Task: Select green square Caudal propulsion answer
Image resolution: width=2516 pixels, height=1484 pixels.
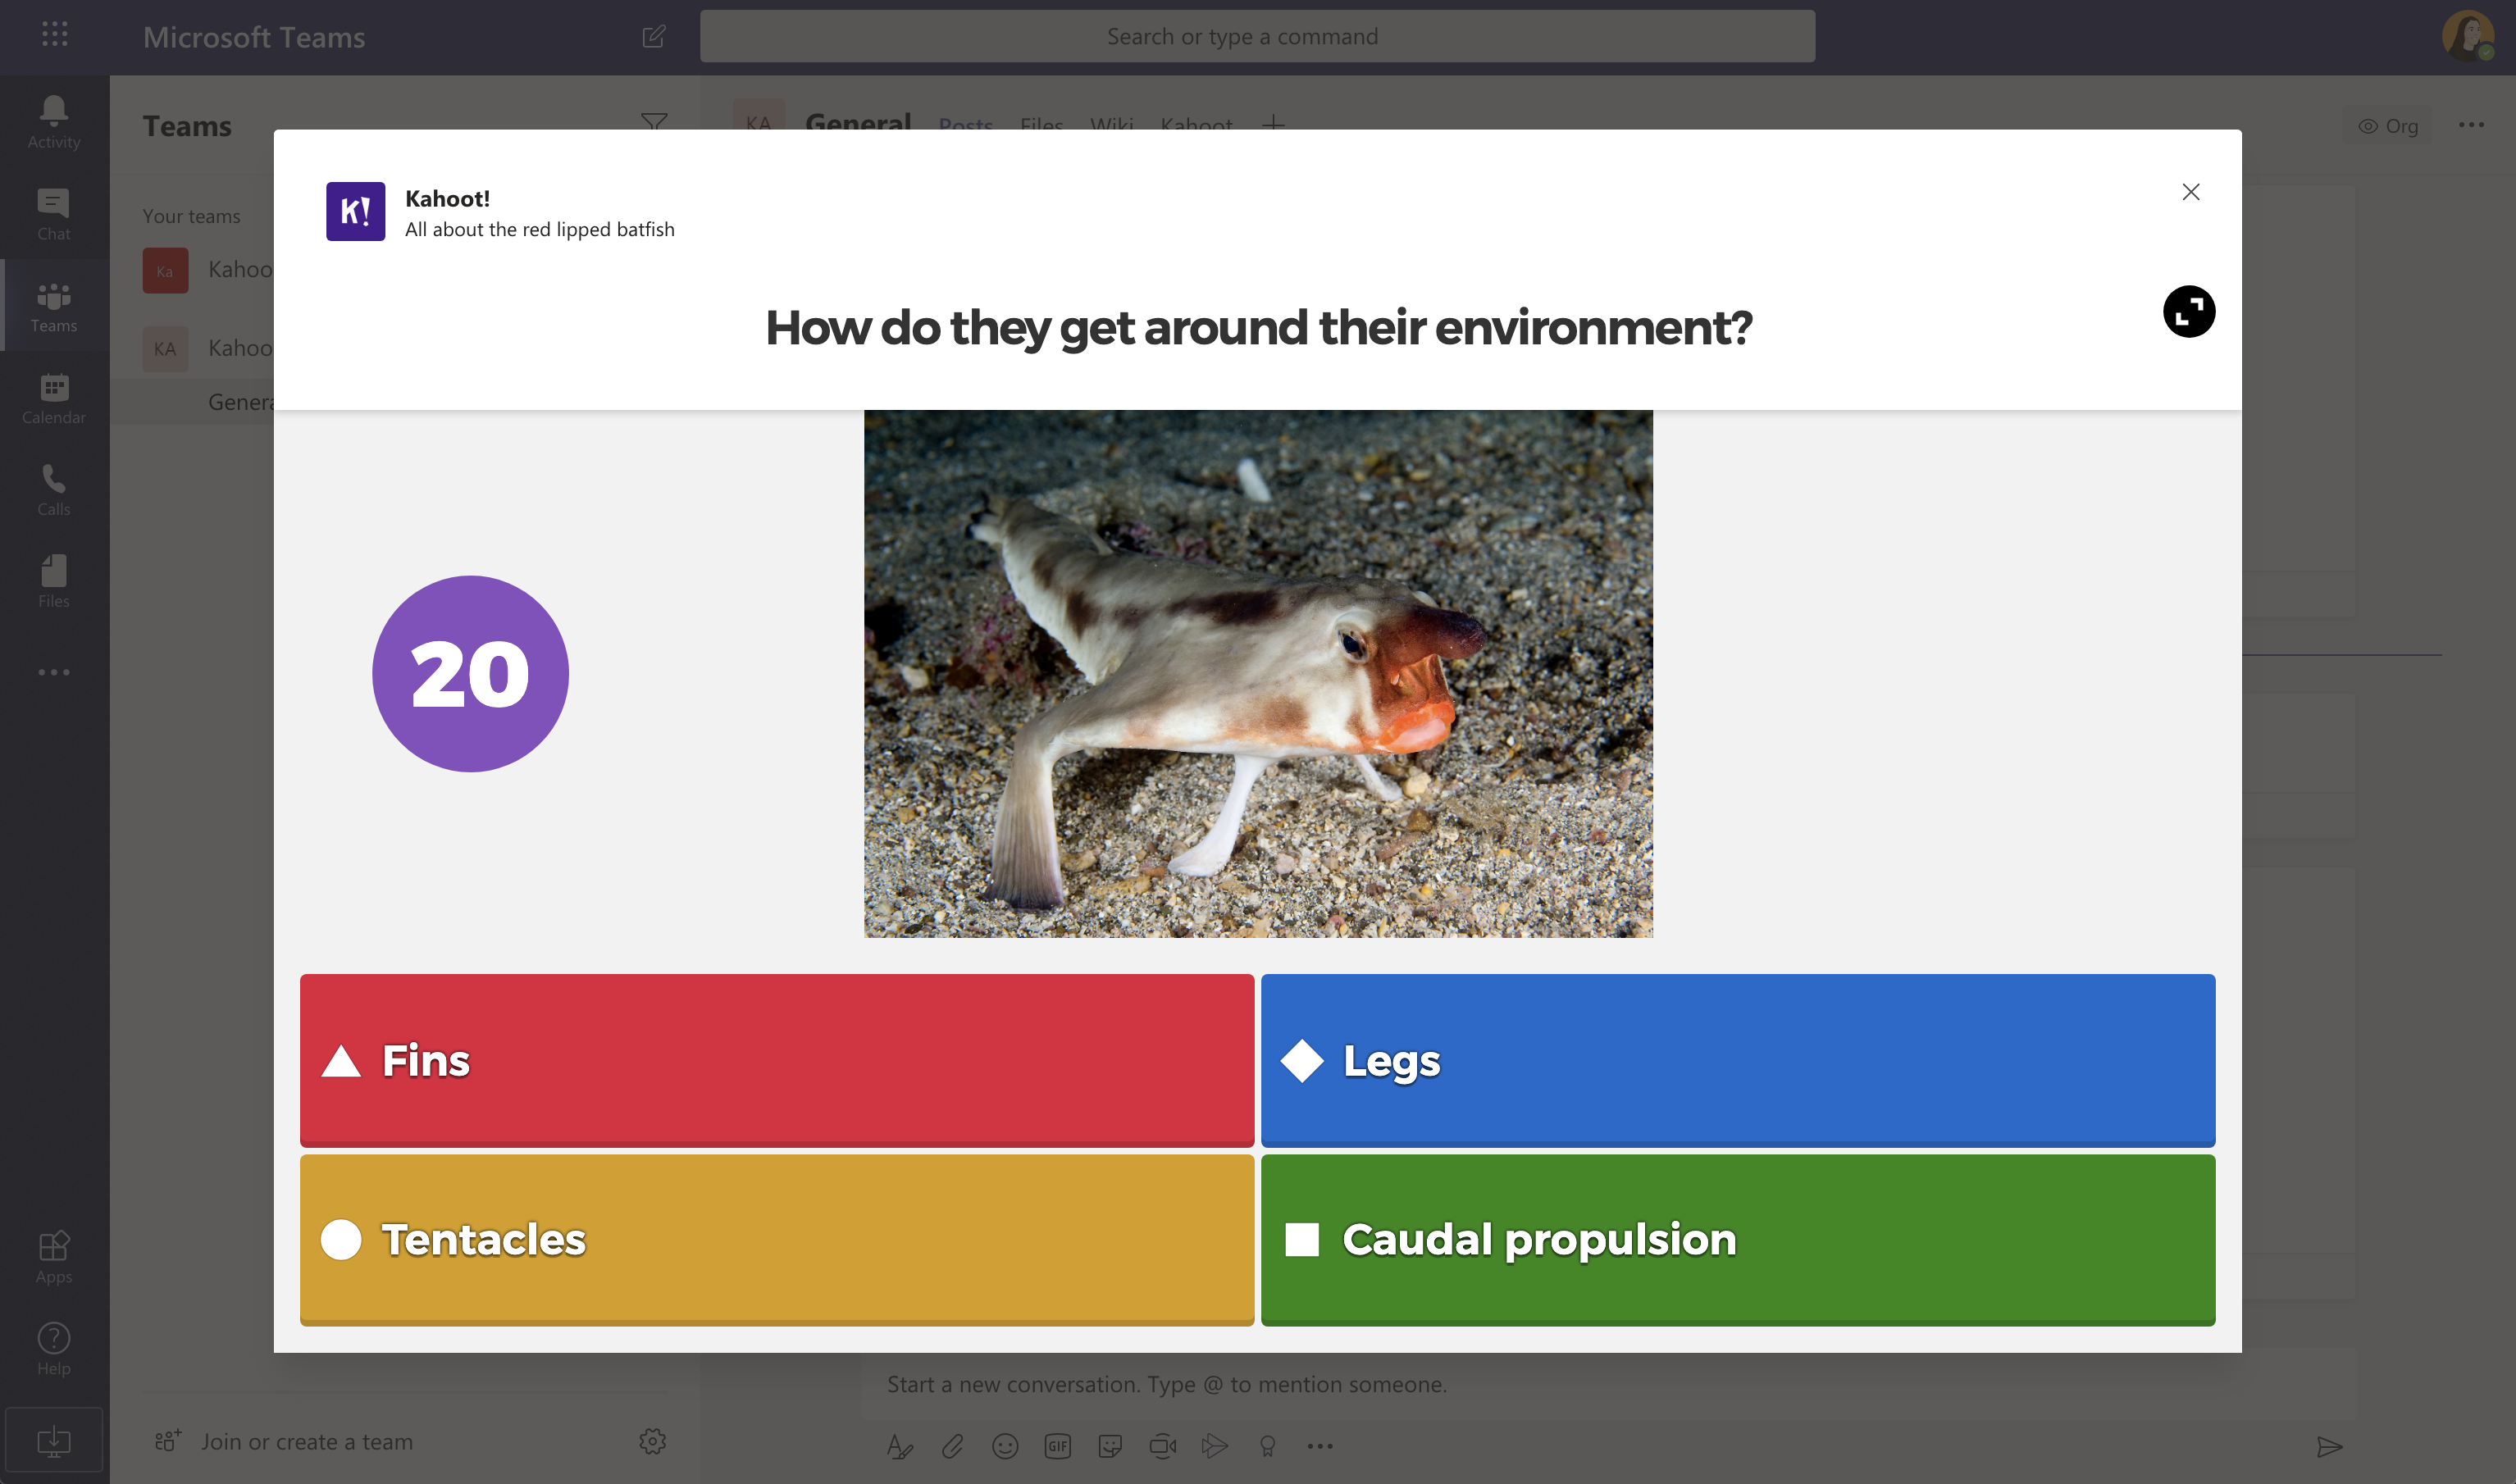Action: [x=1737, y=1238]
